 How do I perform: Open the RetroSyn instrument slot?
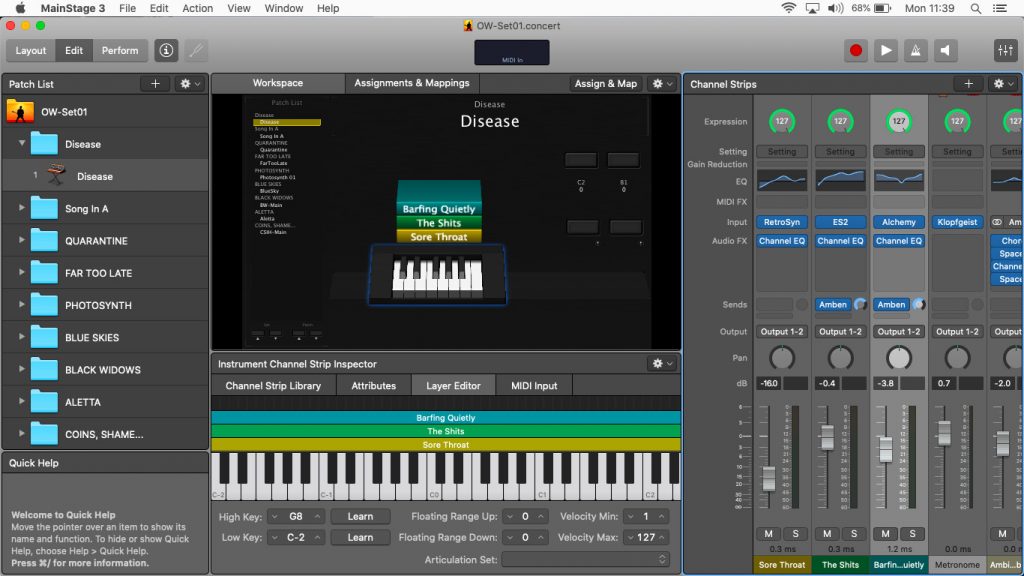(x=782, y=222)
